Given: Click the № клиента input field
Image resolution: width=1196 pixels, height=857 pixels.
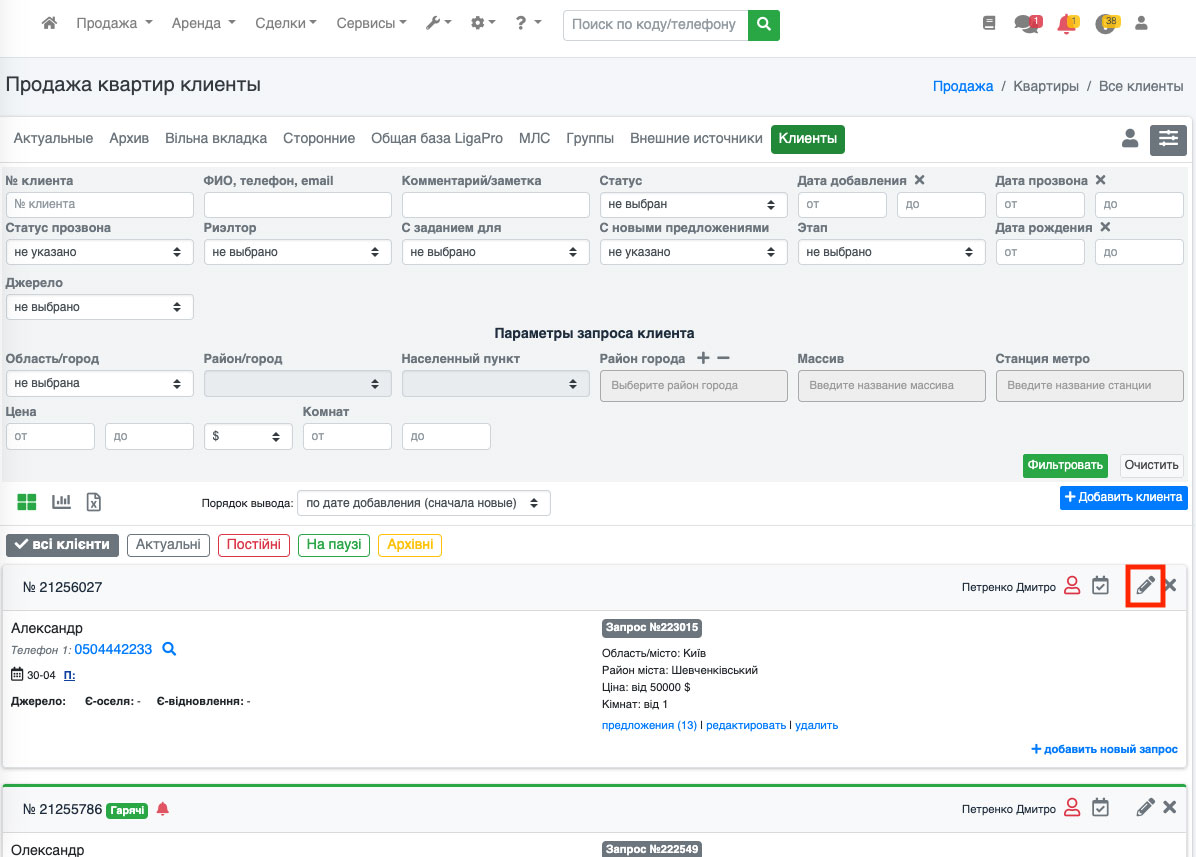Looking at the screenshot, I should 99,204.
